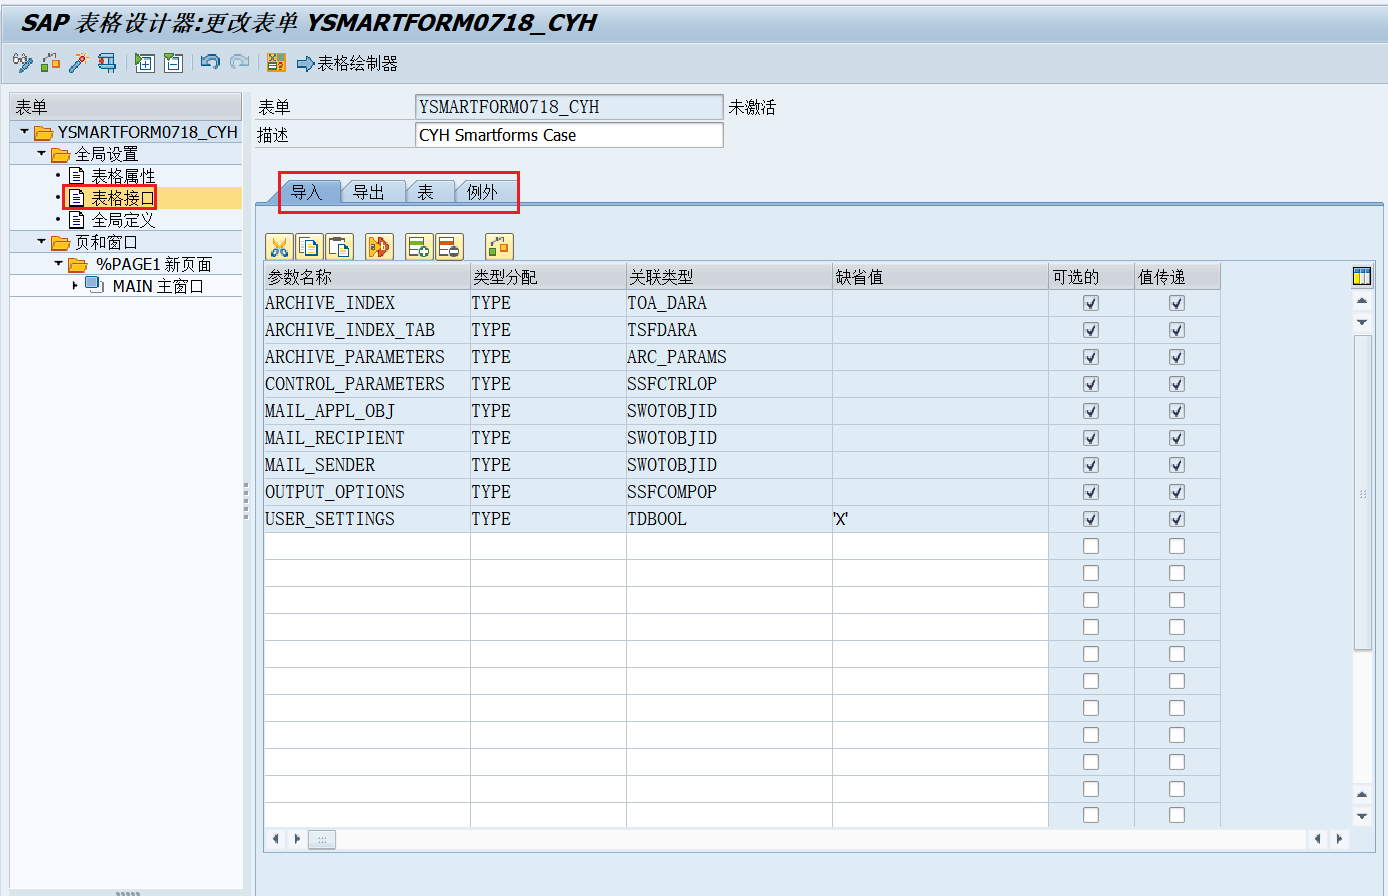Click the insert row icon

(419, 247)
